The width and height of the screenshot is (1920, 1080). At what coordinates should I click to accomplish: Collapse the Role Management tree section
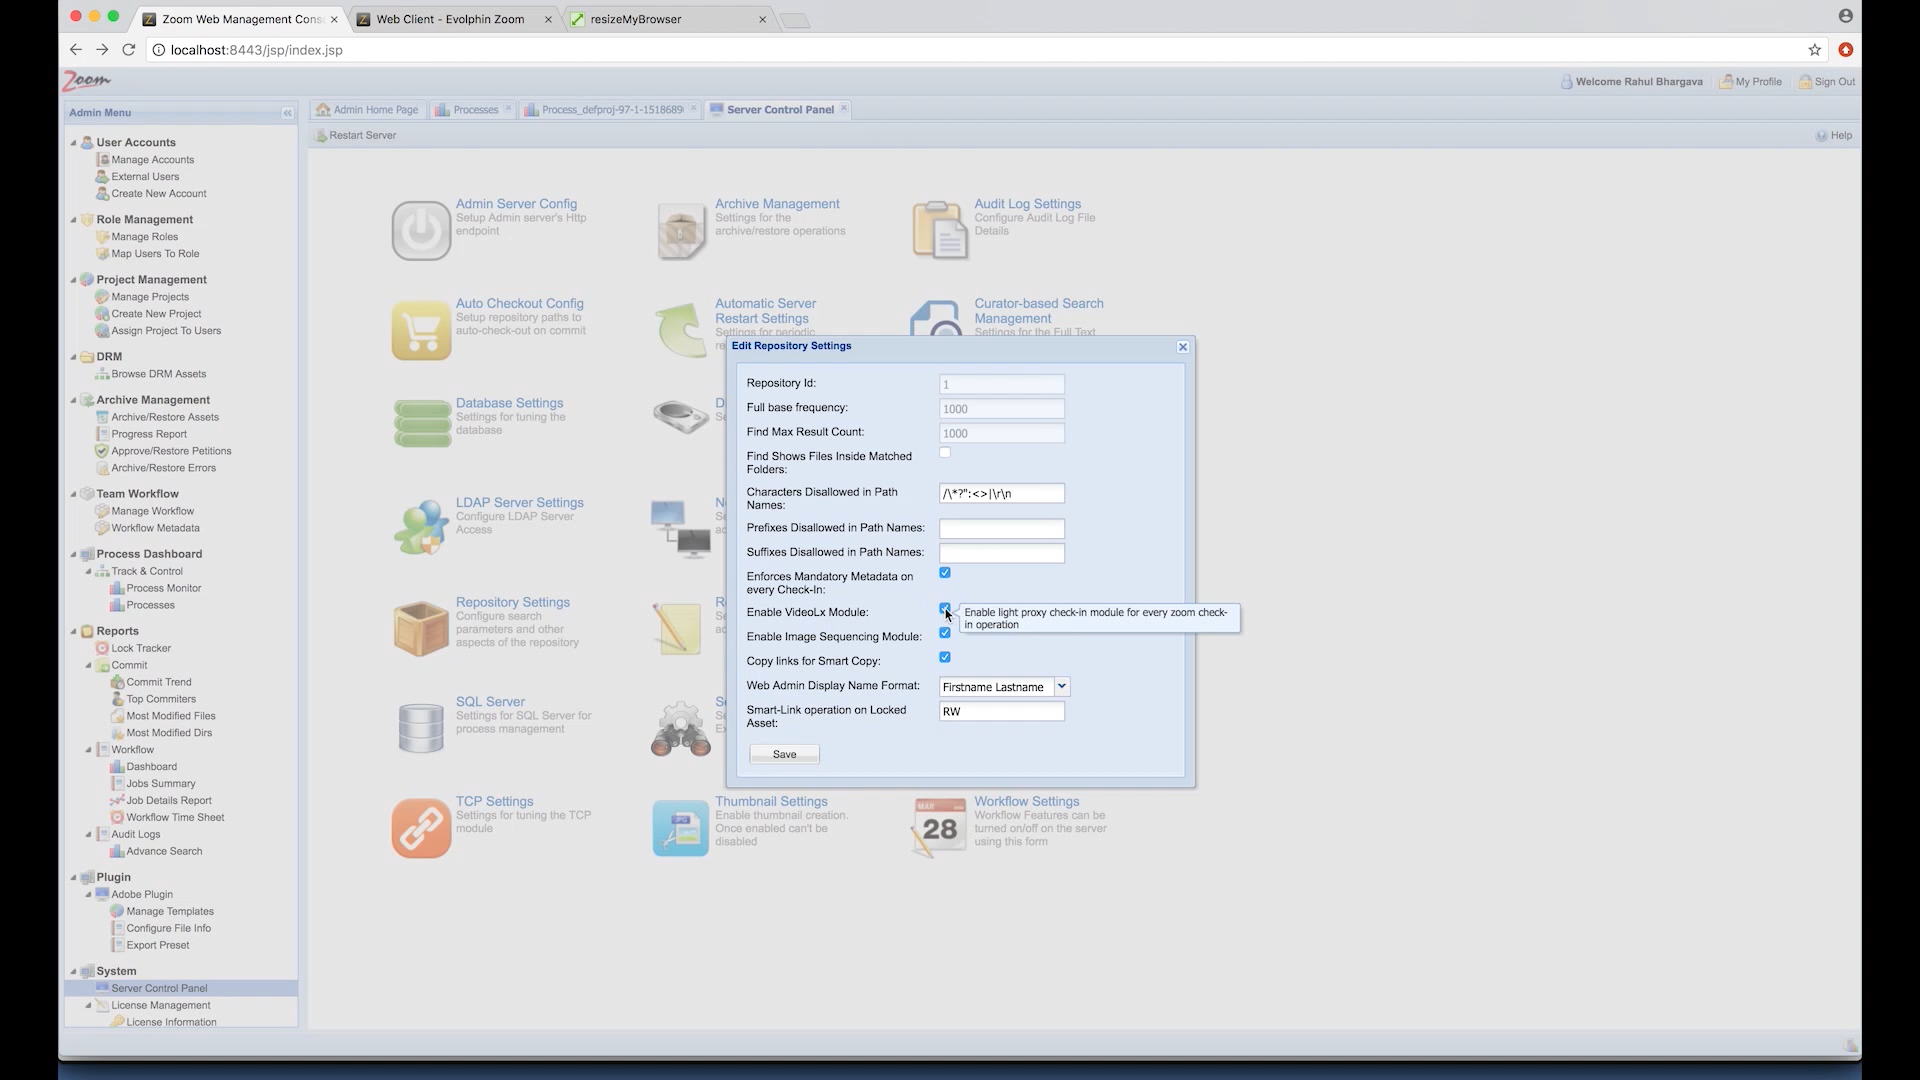click(x=73, y=220)
